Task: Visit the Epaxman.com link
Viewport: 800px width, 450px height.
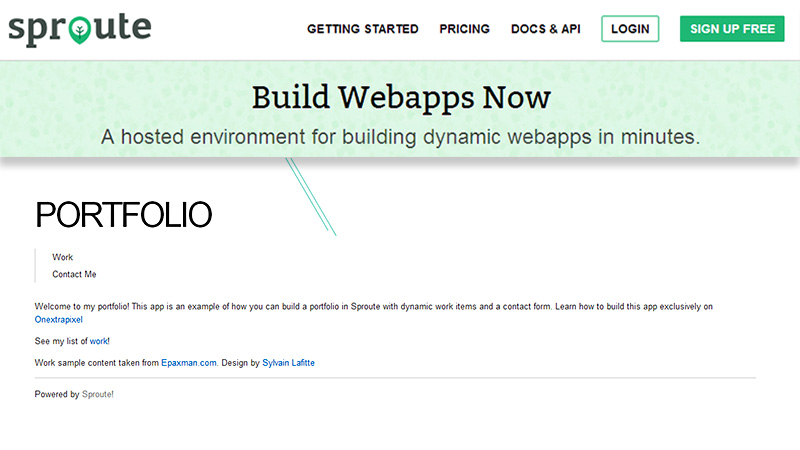Action: (x=189, y=363)
